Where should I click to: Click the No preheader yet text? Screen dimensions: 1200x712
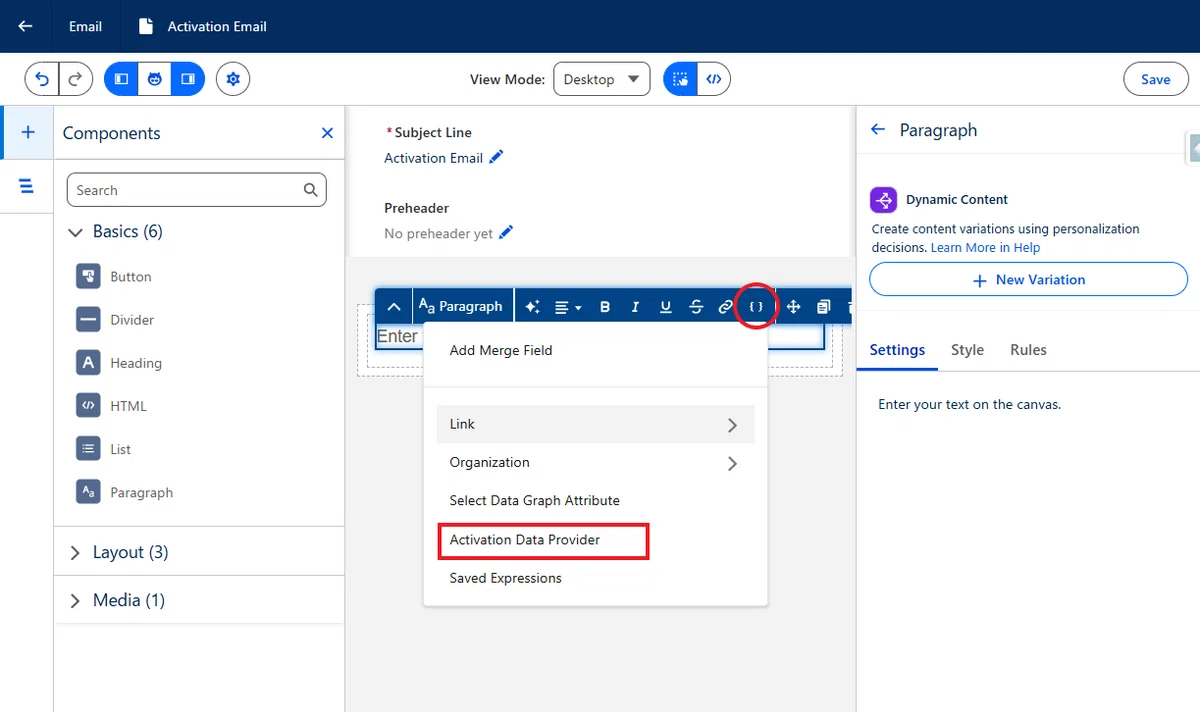pyautogui.click(x=438, y=233)
